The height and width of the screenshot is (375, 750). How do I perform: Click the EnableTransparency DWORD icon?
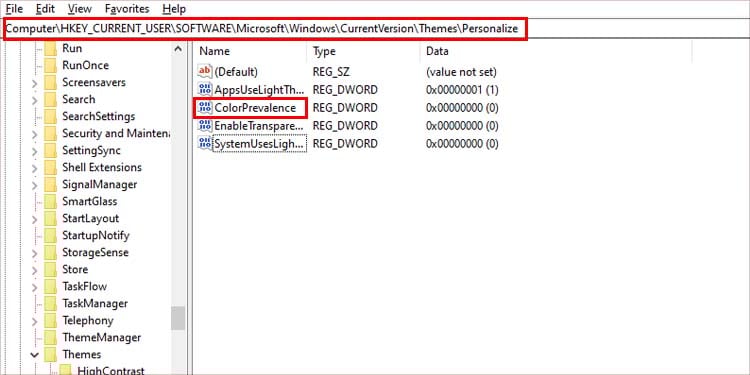pos(205,126)
